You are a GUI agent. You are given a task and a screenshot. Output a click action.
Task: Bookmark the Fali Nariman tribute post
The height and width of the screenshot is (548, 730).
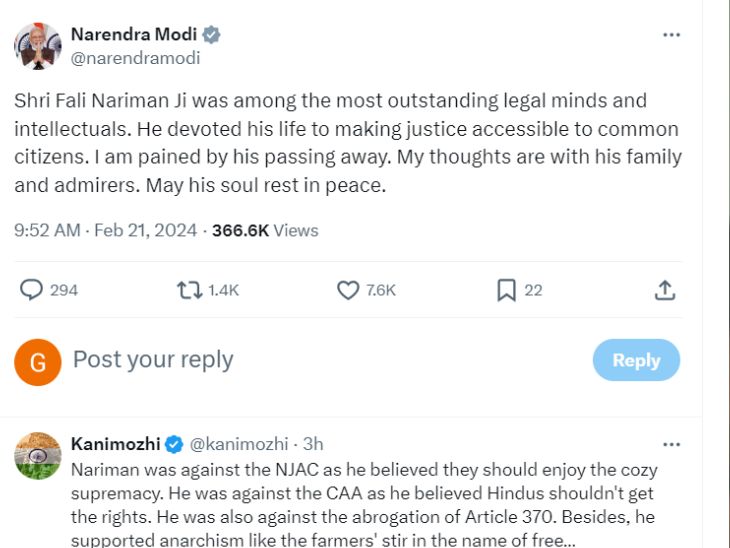pyautogui.click(x=507, y=290)
